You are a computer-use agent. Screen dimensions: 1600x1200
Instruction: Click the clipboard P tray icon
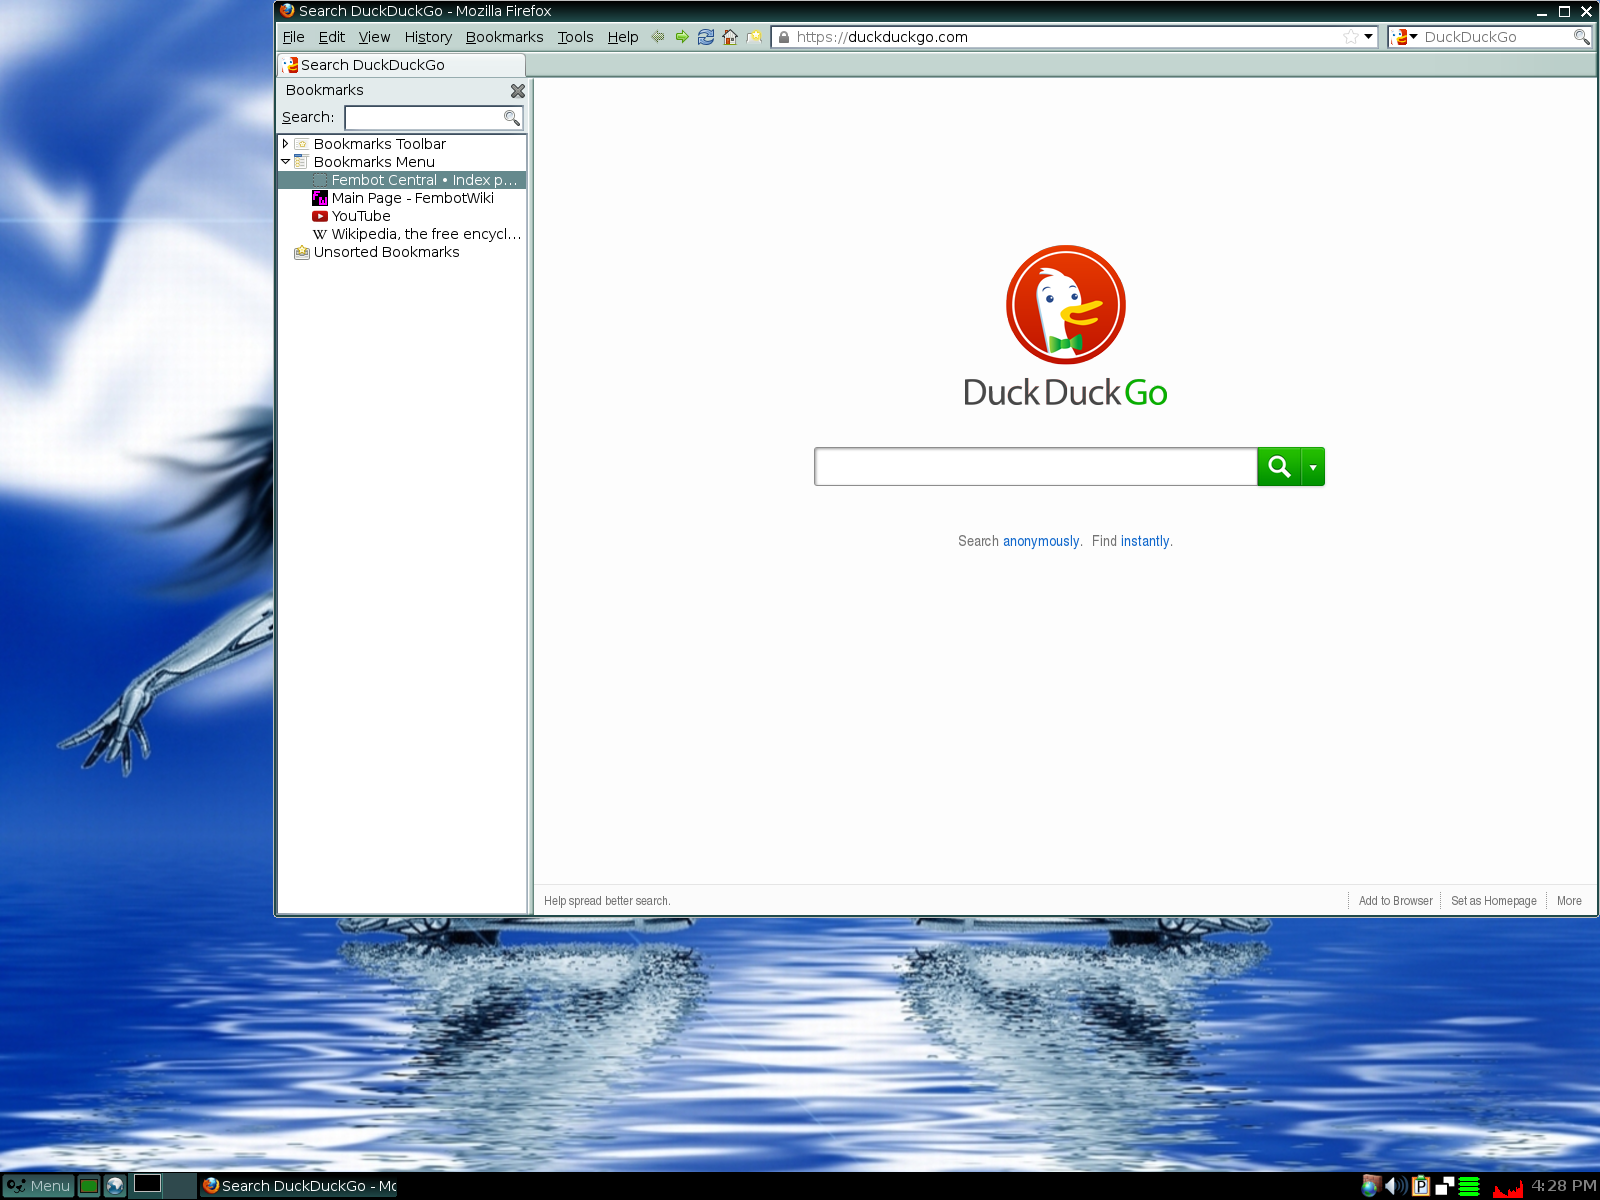point(1421,1186)
